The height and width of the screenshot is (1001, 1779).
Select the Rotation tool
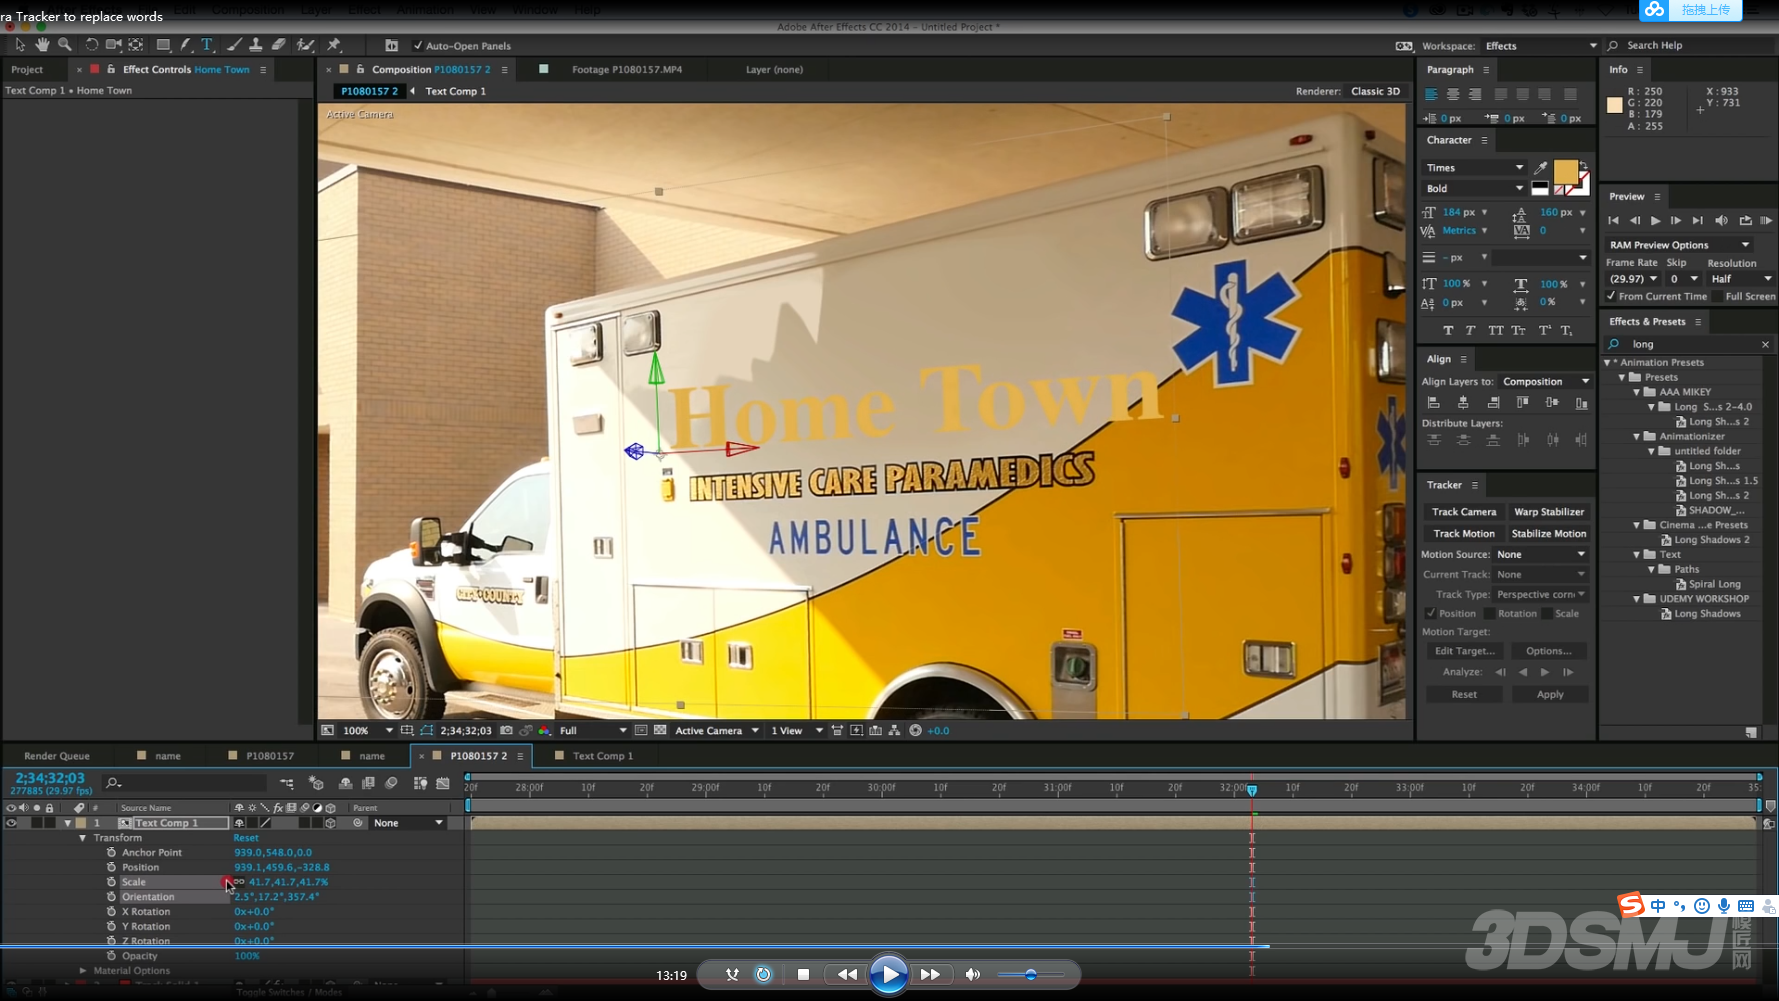pyautogui.click(x=91, y=45)
